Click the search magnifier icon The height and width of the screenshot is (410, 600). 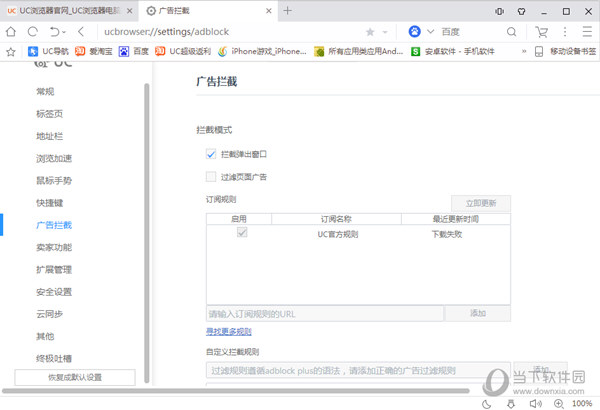(x=513, y=32)
